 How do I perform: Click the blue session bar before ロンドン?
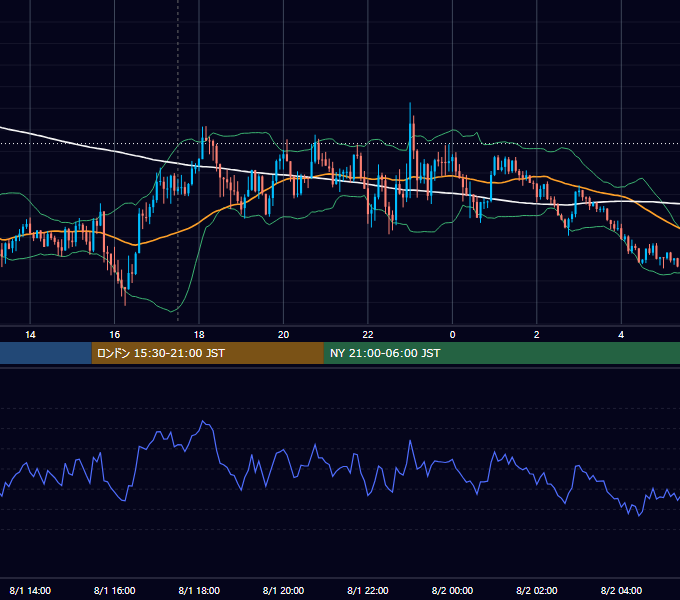point(46,353)
